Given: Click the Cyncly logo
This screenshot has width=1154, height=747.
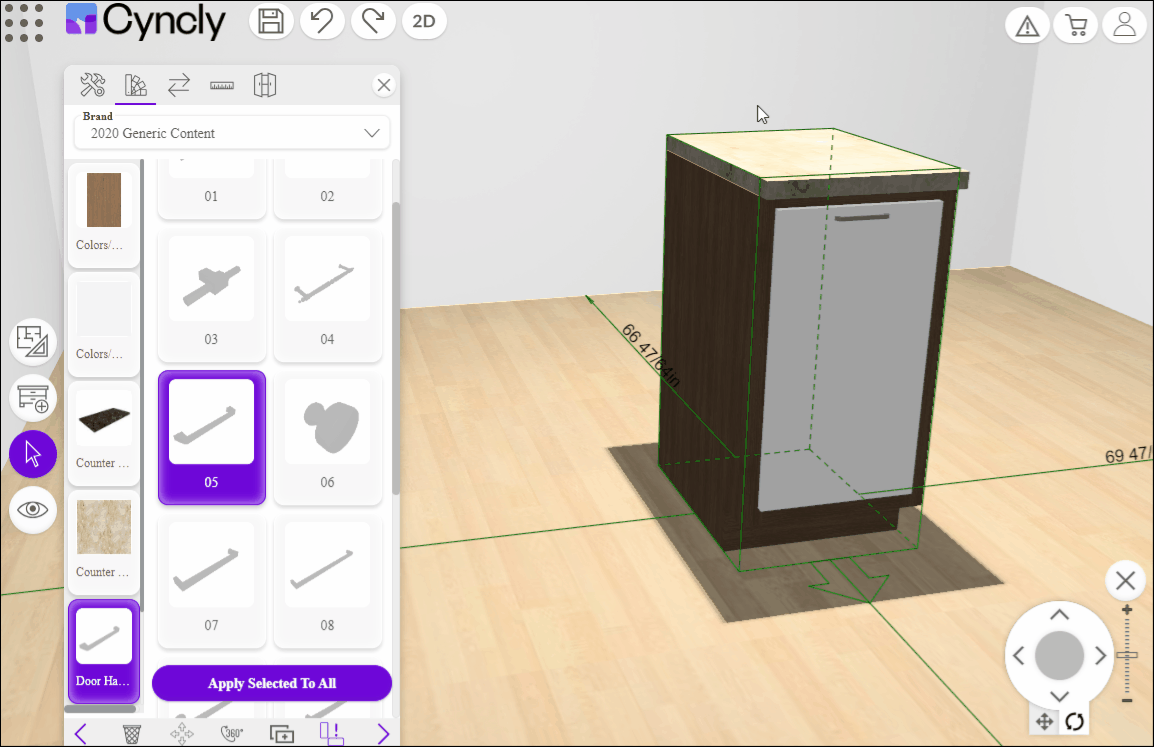Looking at the screenshot, I should (x=146, y=21).
